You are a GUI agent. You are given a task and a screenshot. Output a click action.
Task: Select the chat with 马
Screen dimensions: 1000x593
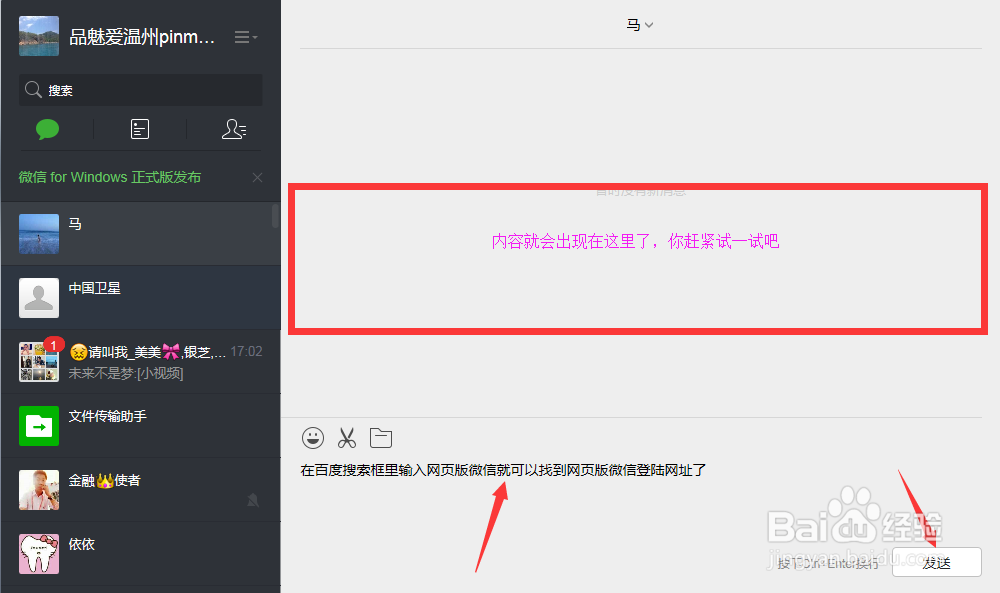coord(140,234)
